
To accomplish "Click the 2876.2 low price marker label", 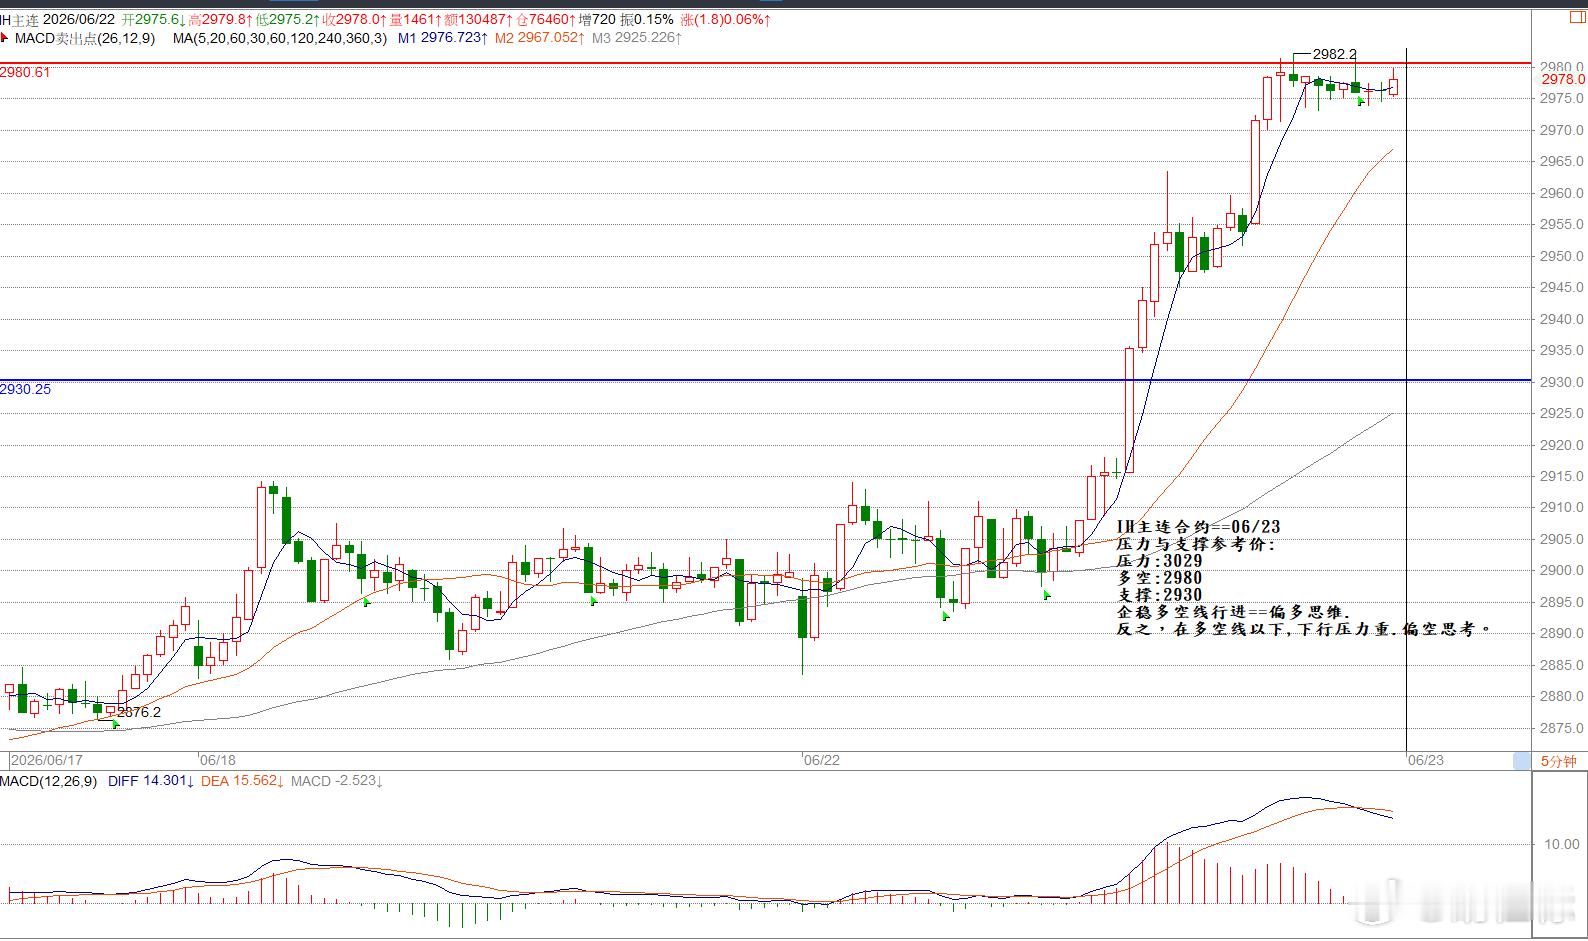I will (x=139, y=712).
